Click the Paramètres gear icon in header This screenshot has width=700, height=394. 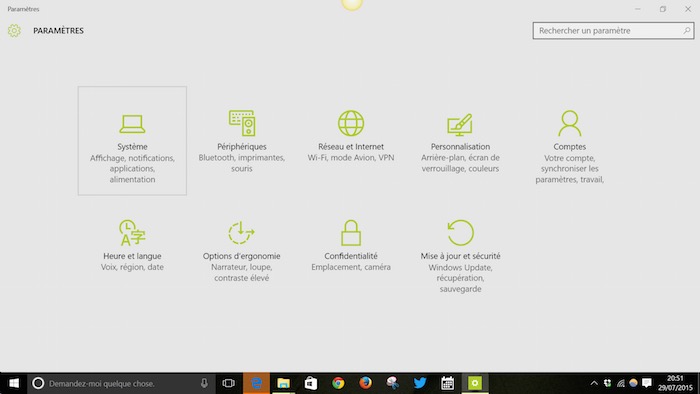(x=14, y=30)
